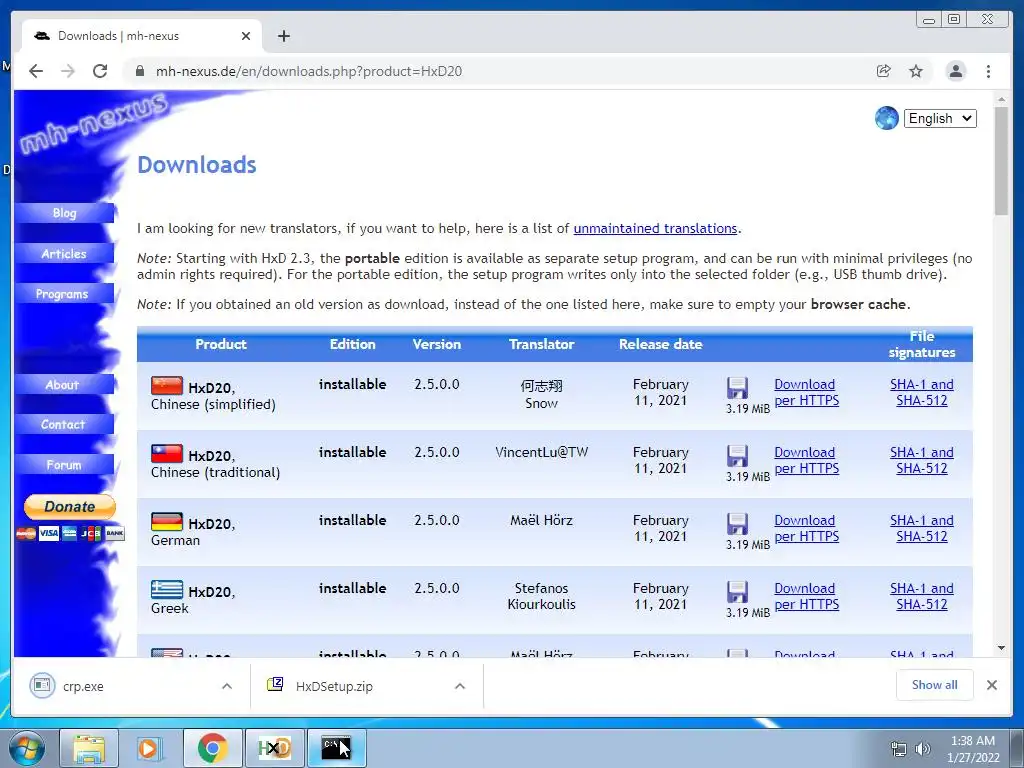The width and height of the screenshot is (1024, 768).
Task: Expand options arrow for crp.exe download
Action: 227,686
